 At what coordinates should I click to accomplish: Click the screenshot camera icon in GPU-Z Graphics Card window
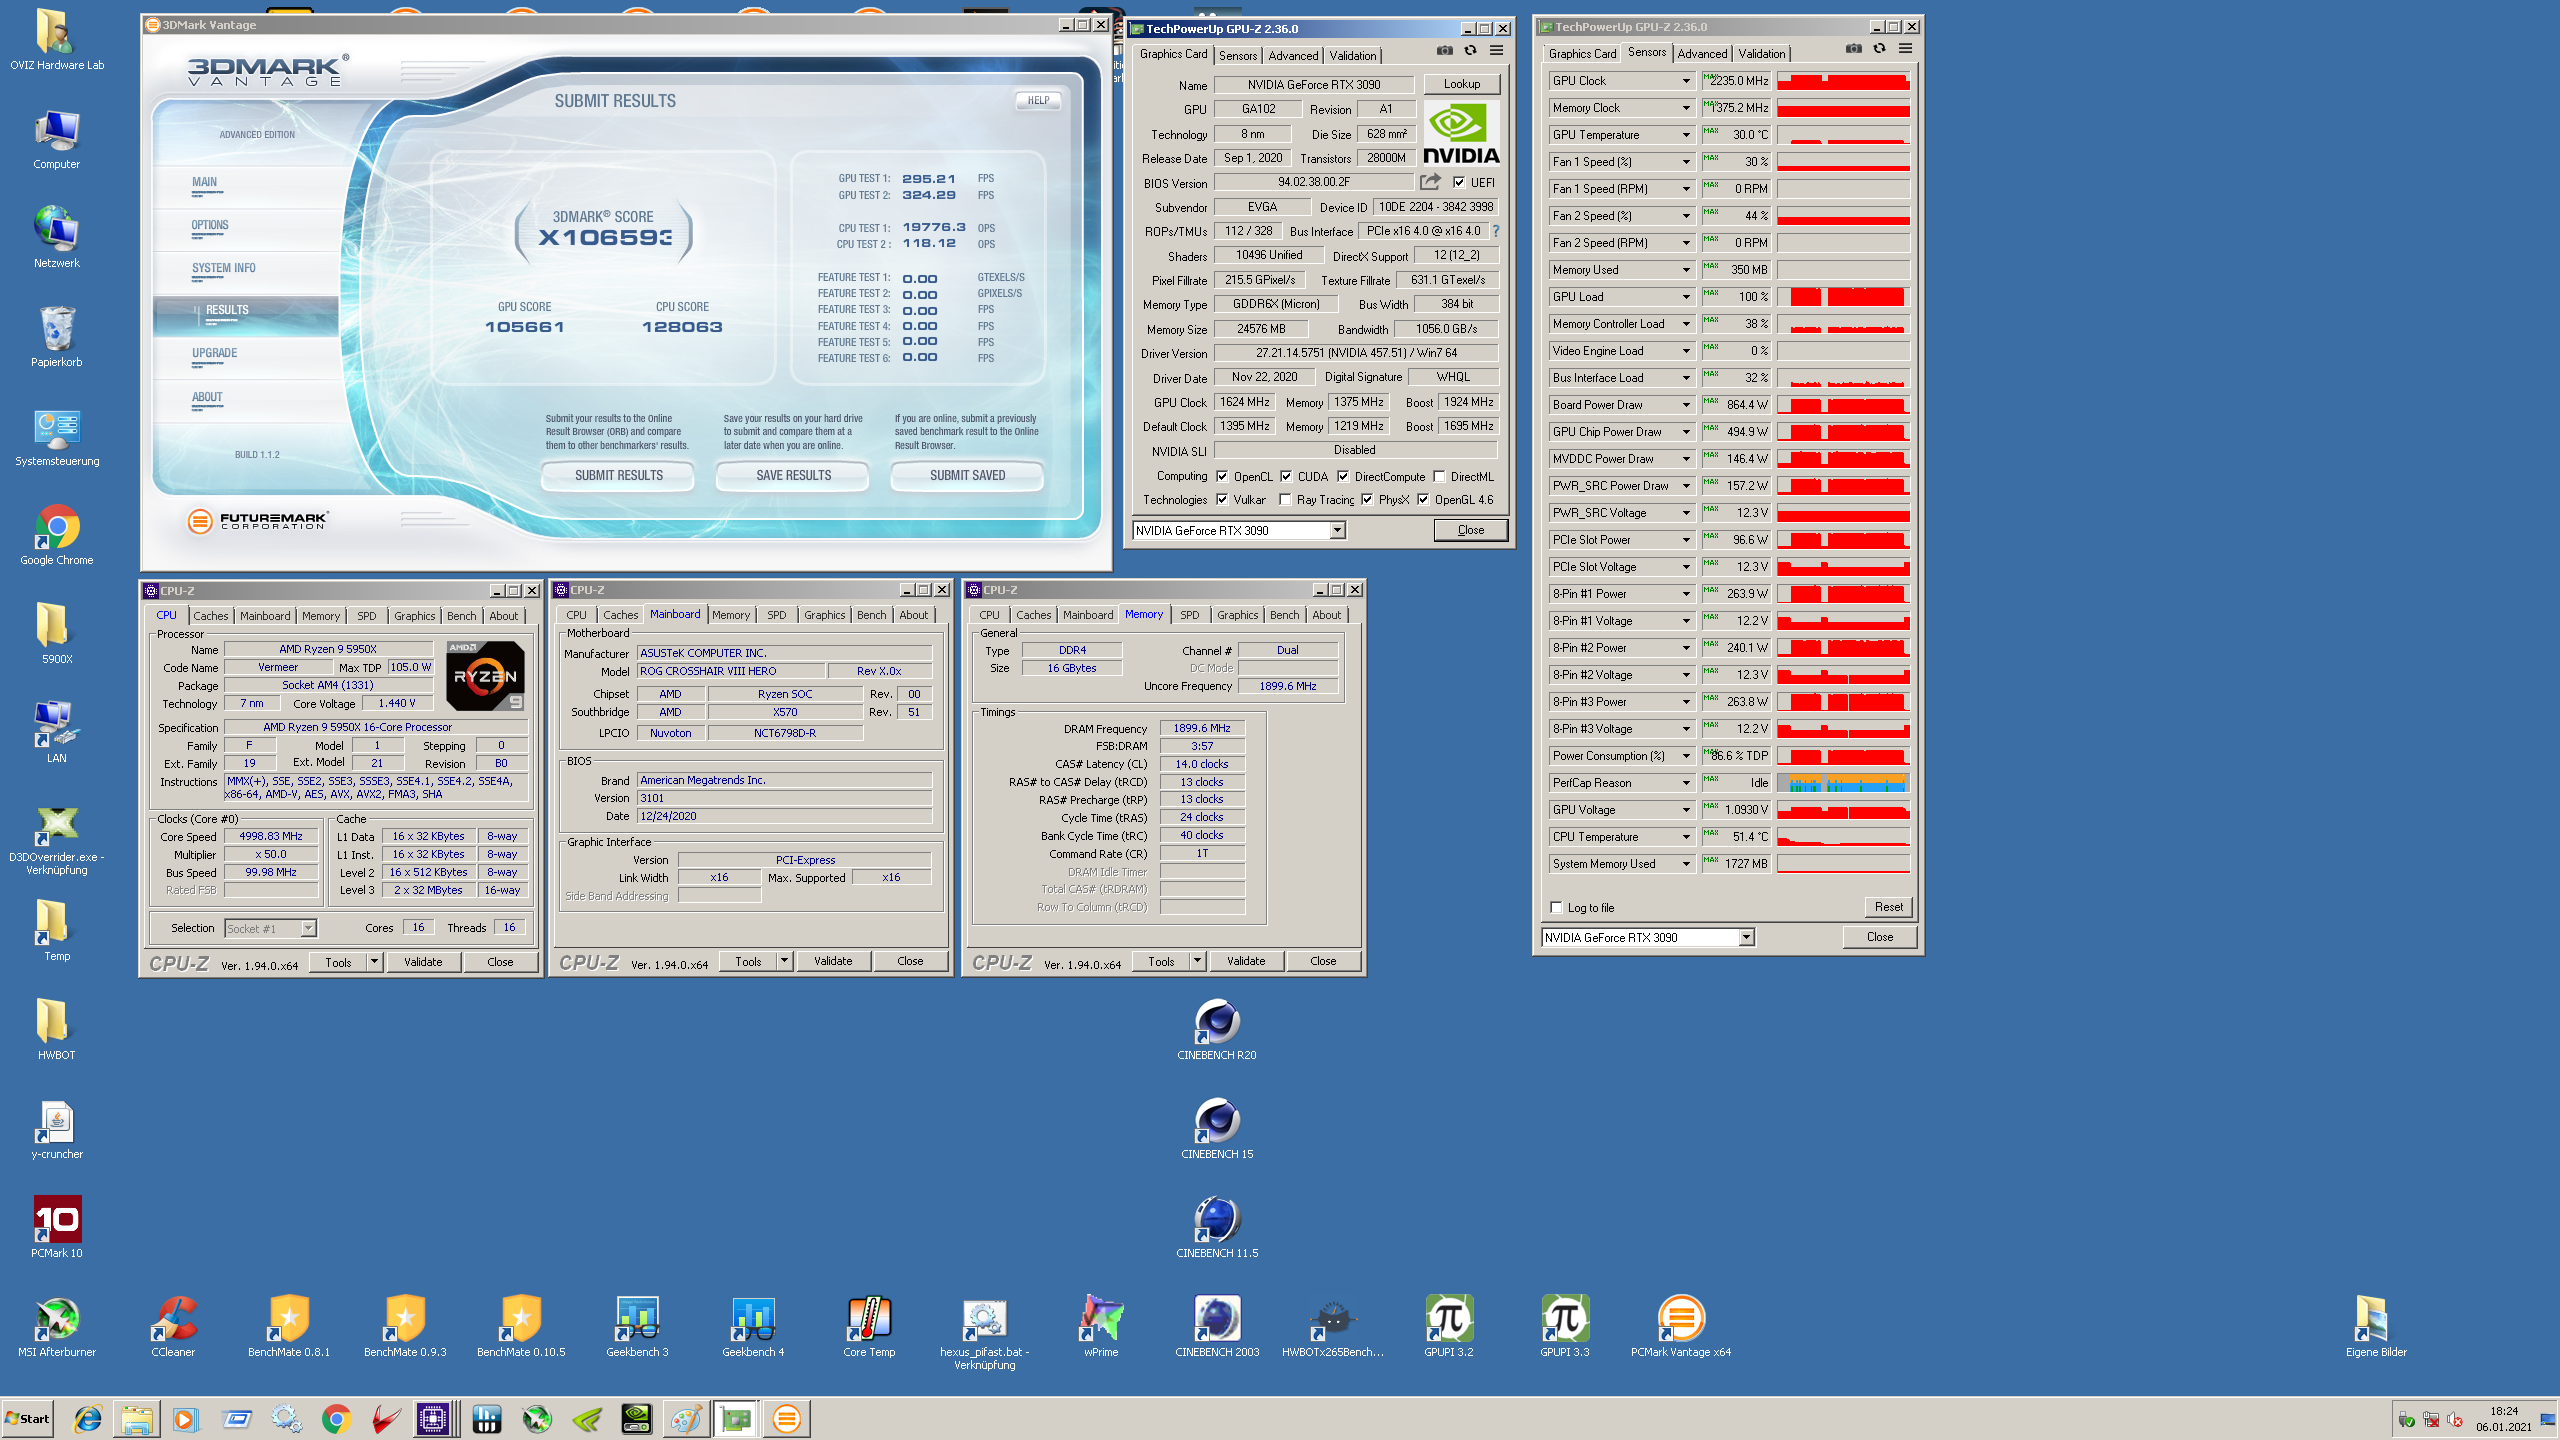tap(1444, 51)
